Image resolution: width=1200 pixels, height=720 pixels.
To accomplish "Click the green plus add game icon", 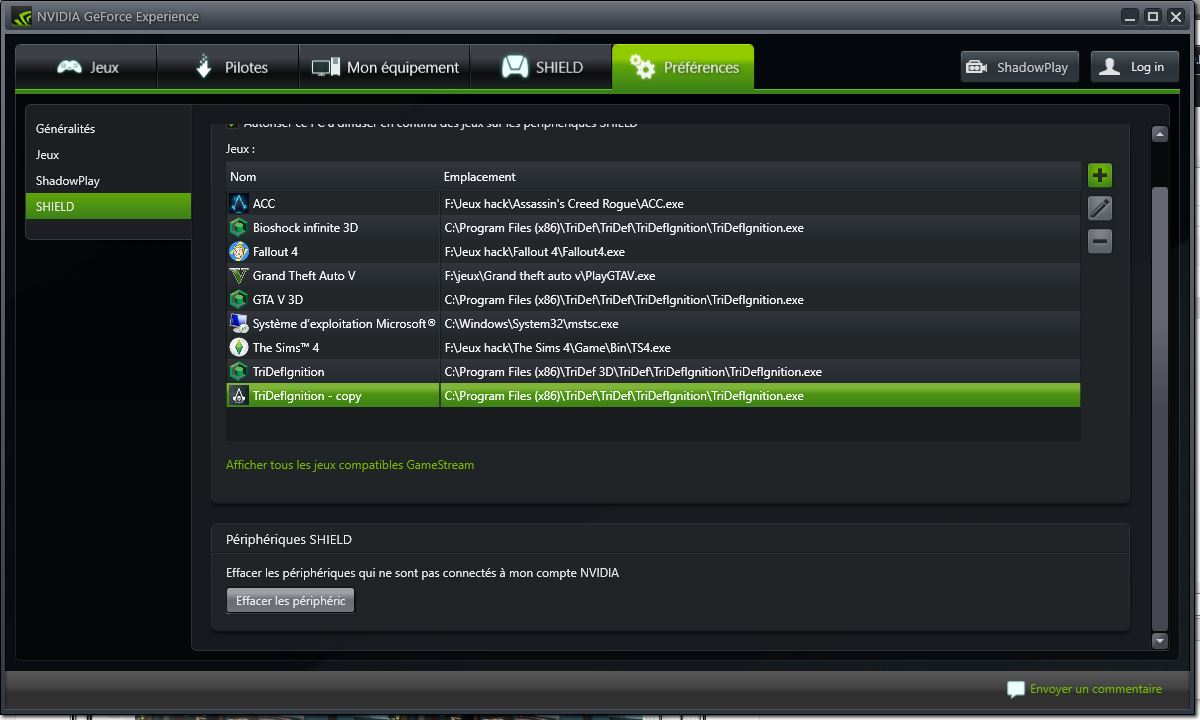I will click(1099, 176).
